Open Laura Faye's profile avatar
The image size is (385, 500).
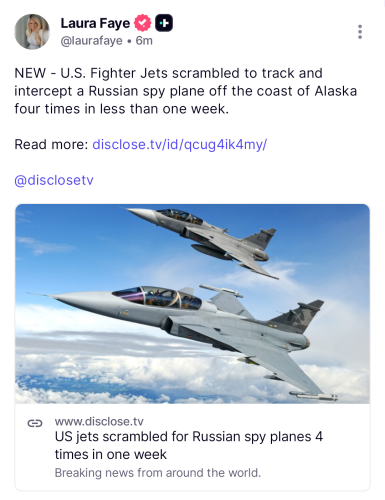pos(32,32)
